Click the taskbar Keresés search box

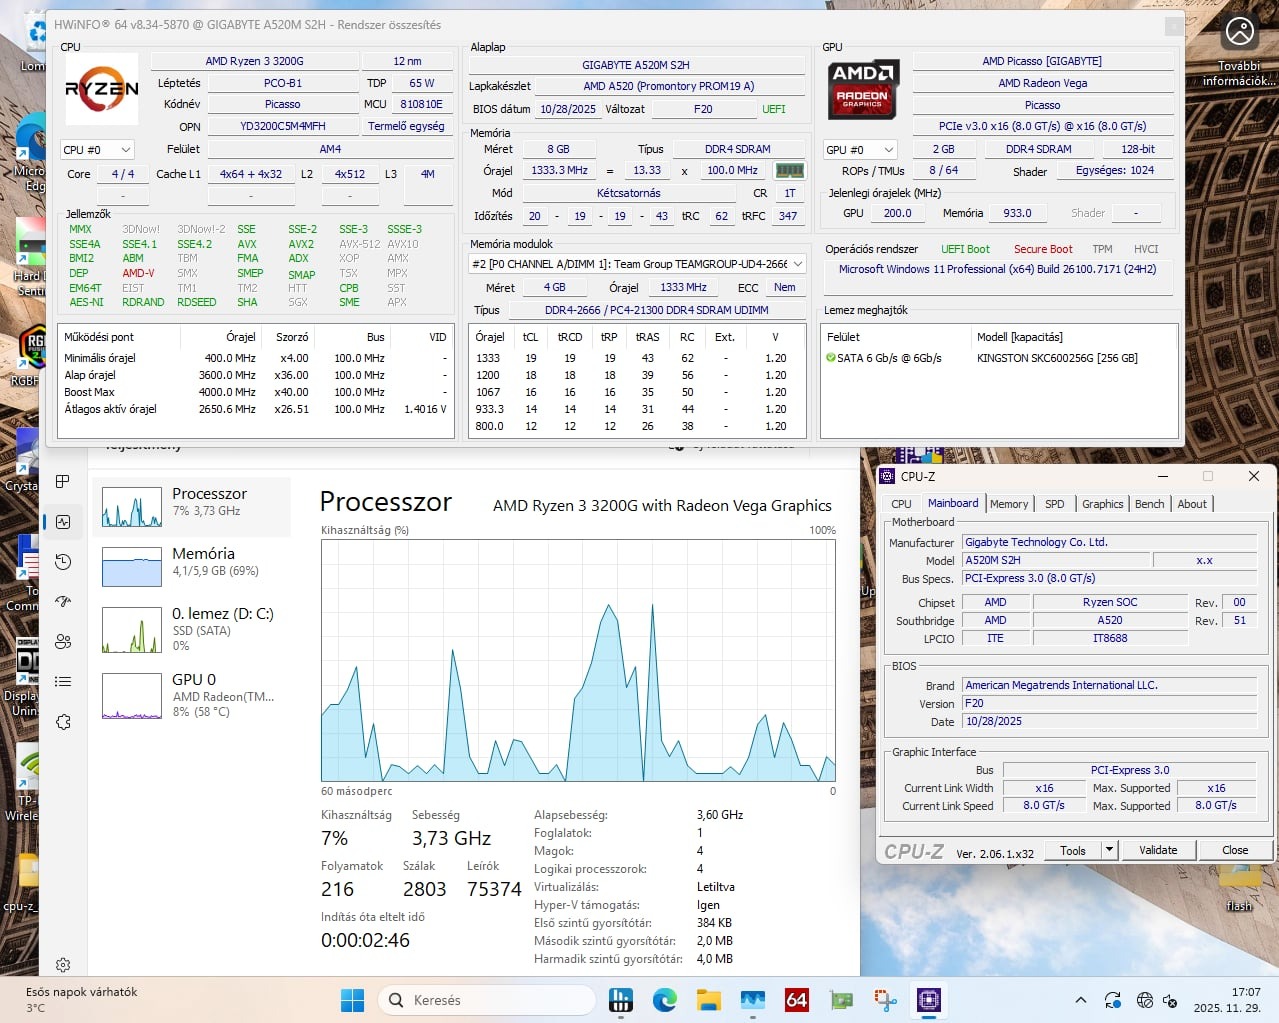[489, 1000]
